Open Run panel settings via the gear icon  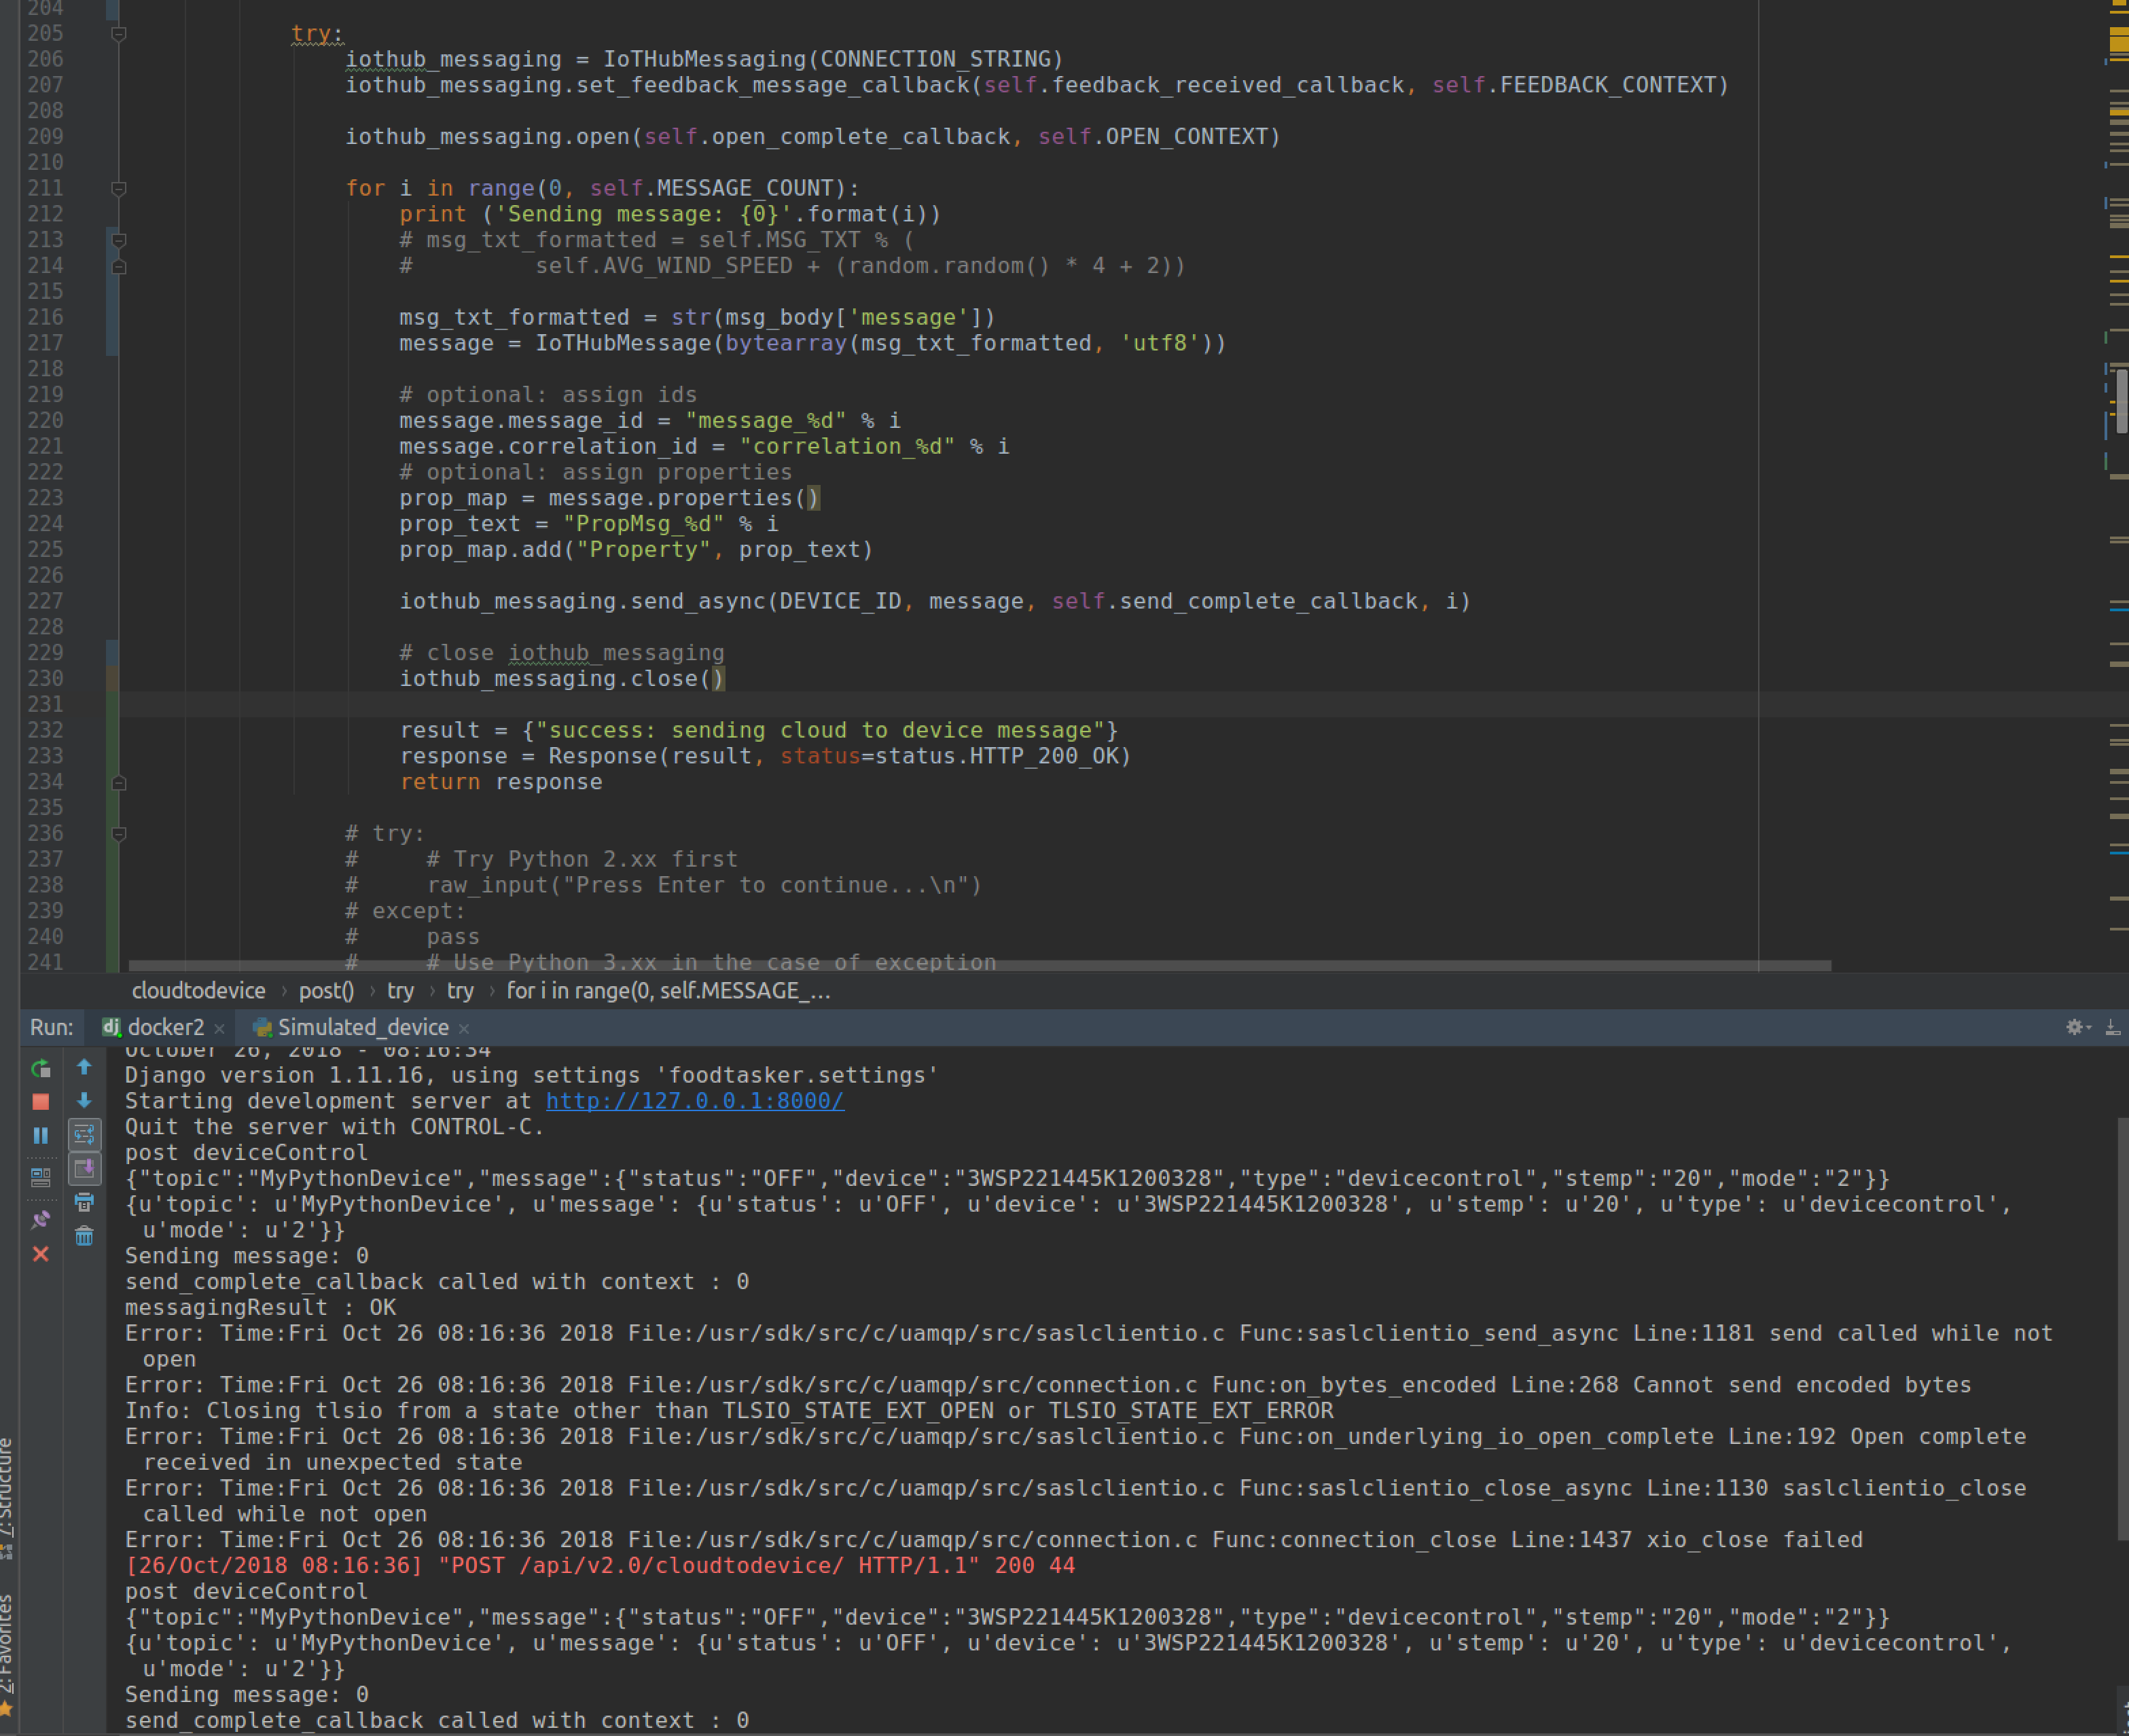pos(2075,1028)
